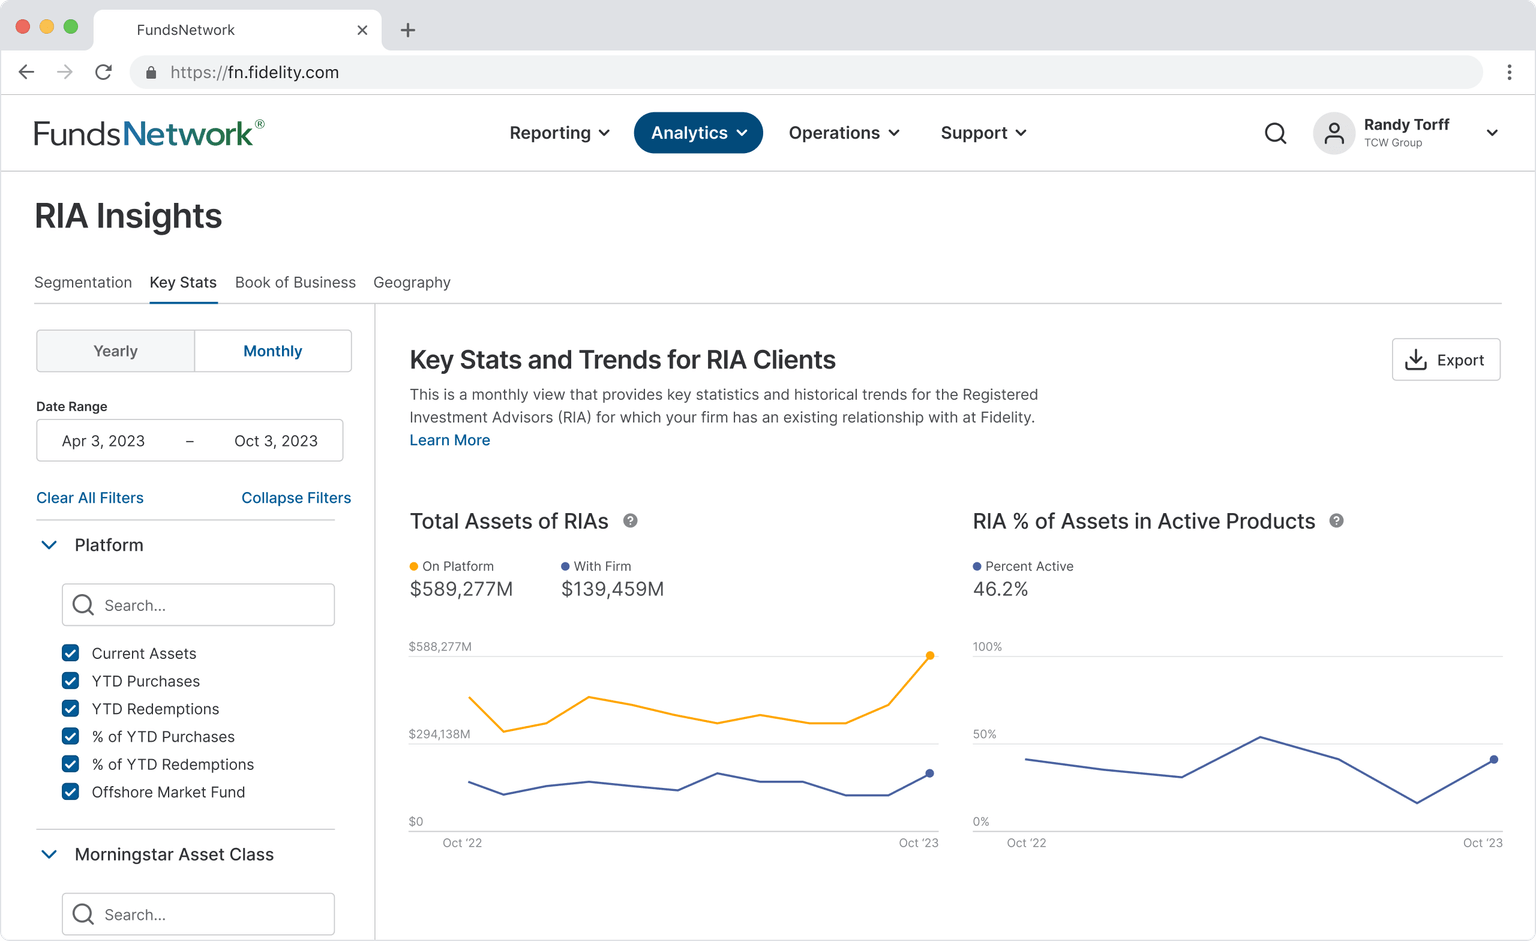Open the Operations dropdown menu

pyautogui.click(x=844, y=133)
